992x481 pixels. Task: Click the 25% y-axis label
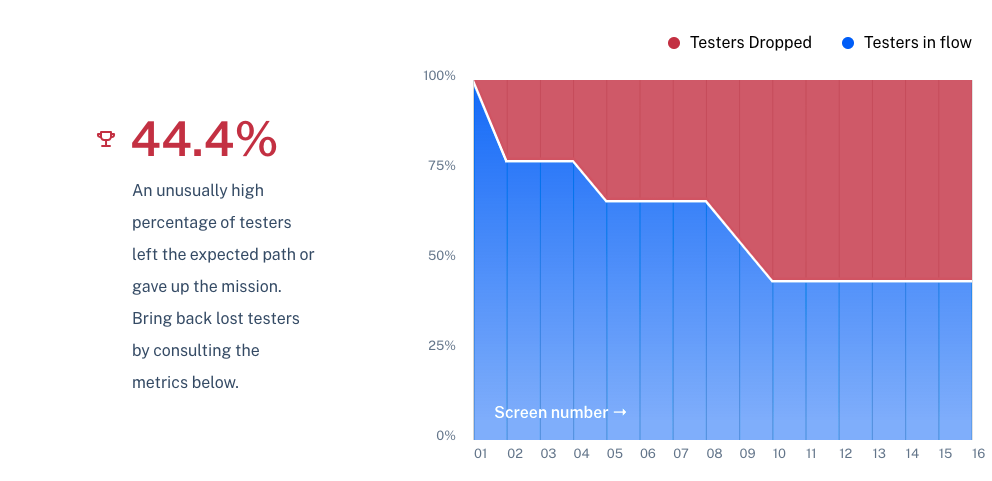[x=442, y=346]
